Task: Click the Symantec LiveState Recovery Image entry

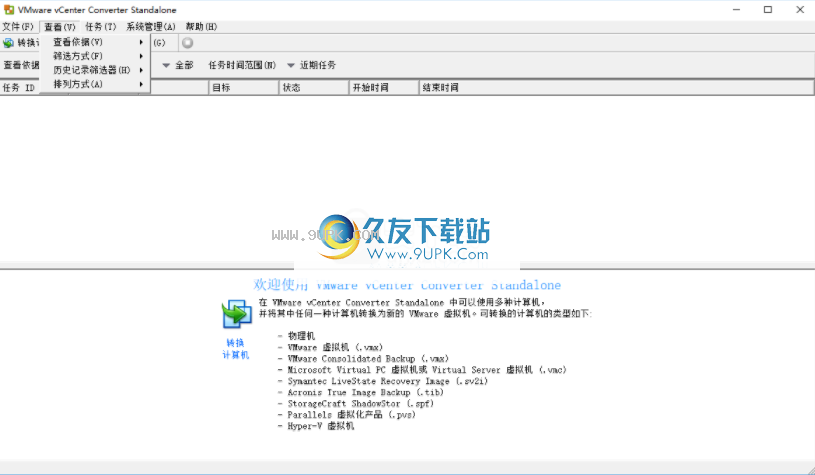Action: coord(388,381)
